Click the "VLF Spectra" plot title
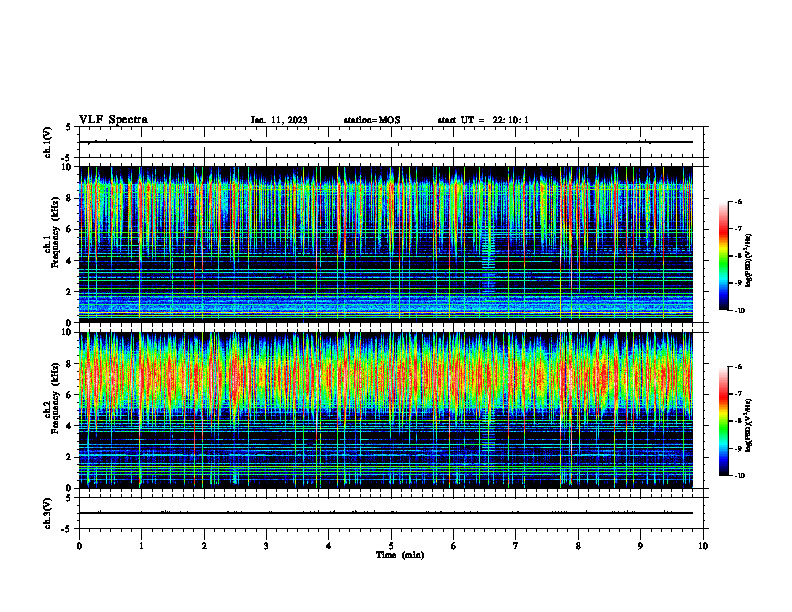 pos(113,120)
